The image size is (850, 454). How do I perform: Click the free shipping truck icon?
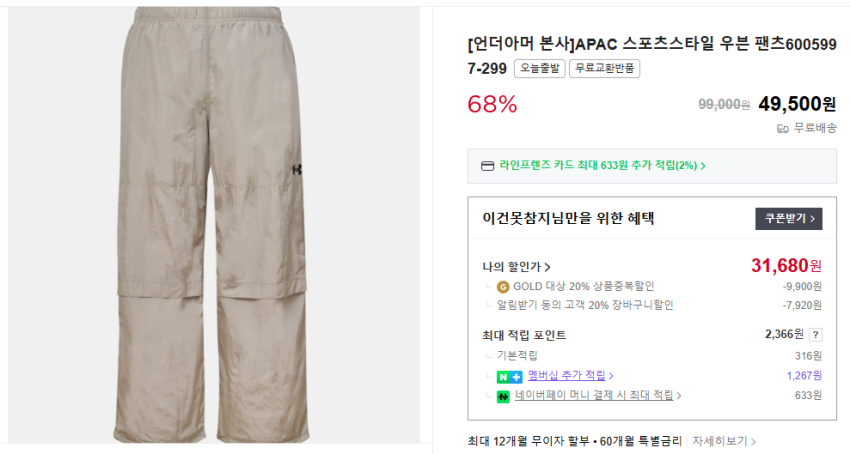[x=782, y=128]
